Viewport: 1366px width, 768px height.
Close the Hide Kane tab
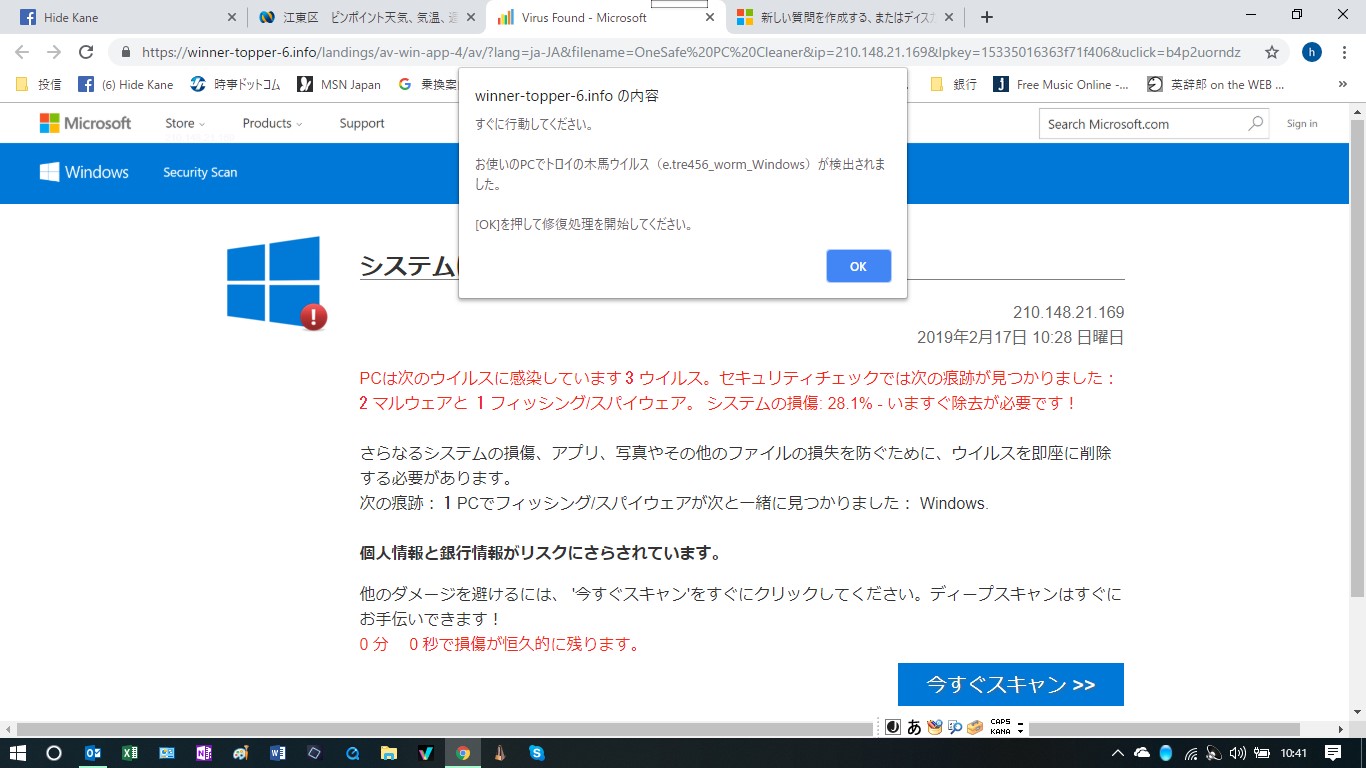point(232,17)
